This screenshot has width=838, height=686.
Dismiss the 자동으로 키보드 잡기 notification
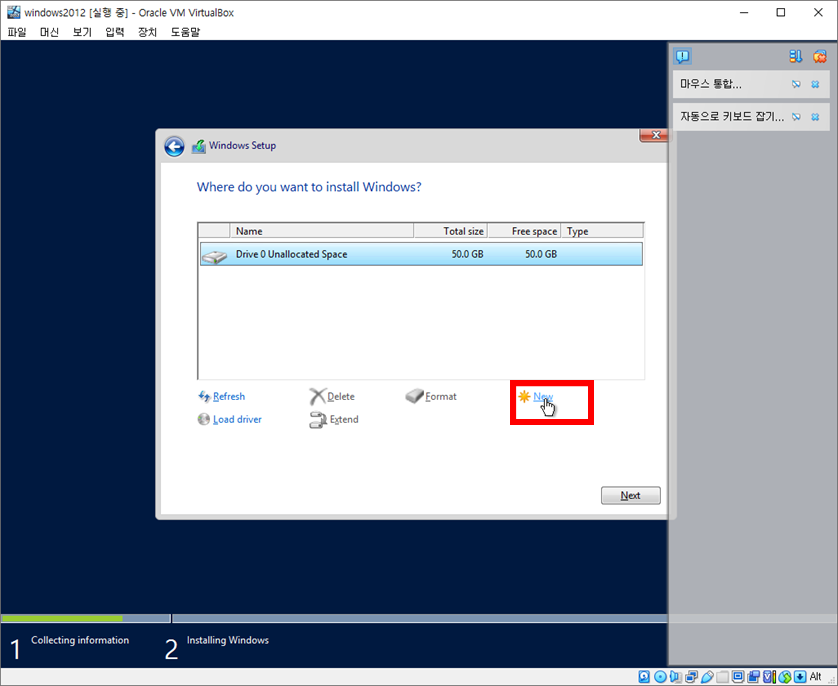point(815,117)
